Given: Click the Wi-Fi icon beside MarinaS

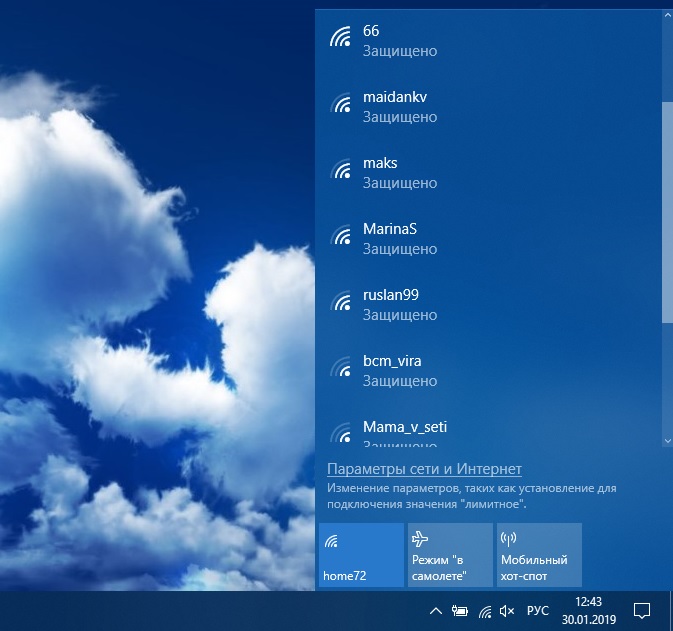Looking at the screenshot, I should [340, 235].
